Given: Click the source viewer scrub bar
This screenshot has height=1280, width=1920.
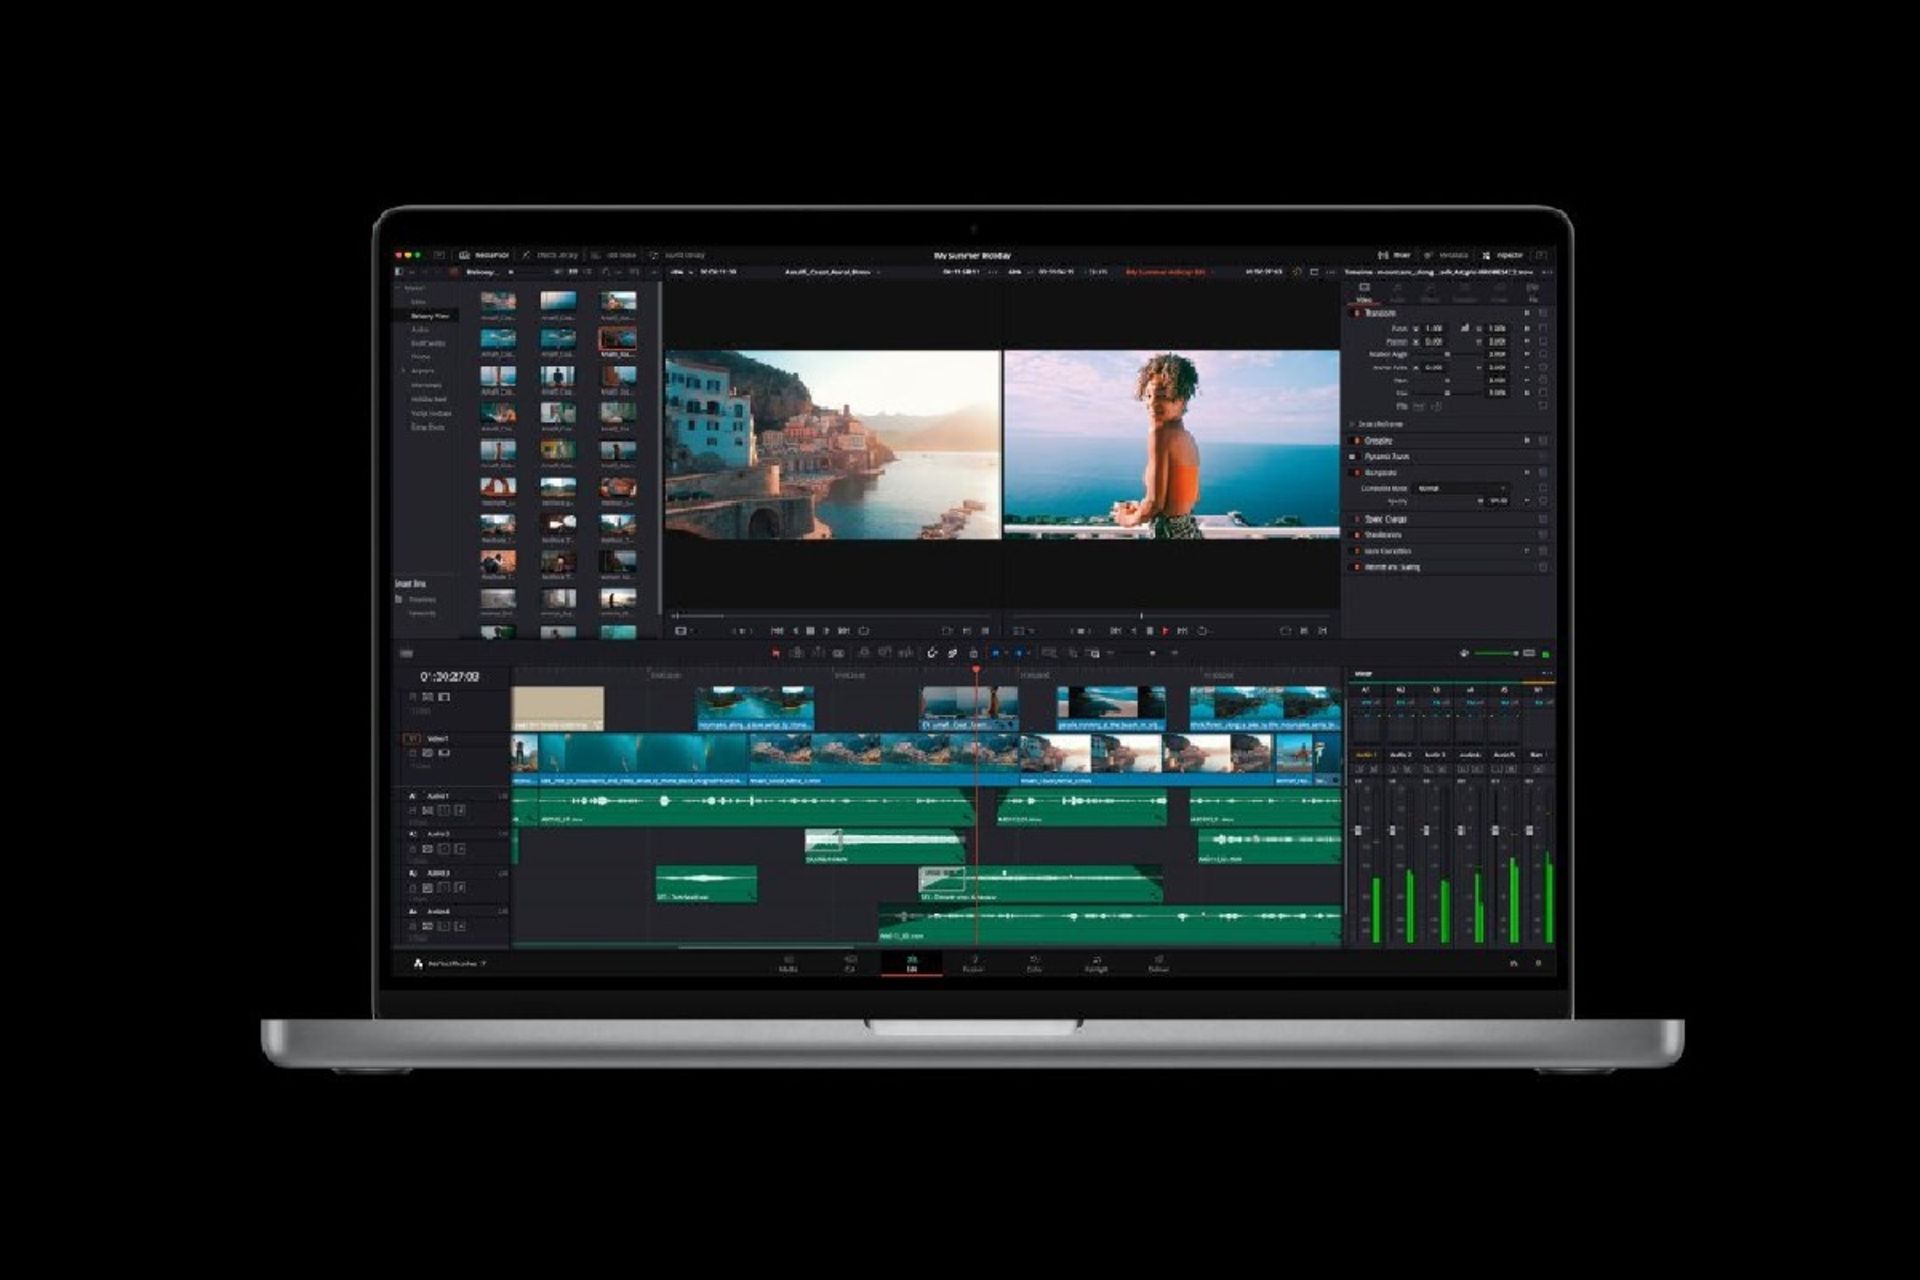Looking at the screenshot, I should 831,616.
